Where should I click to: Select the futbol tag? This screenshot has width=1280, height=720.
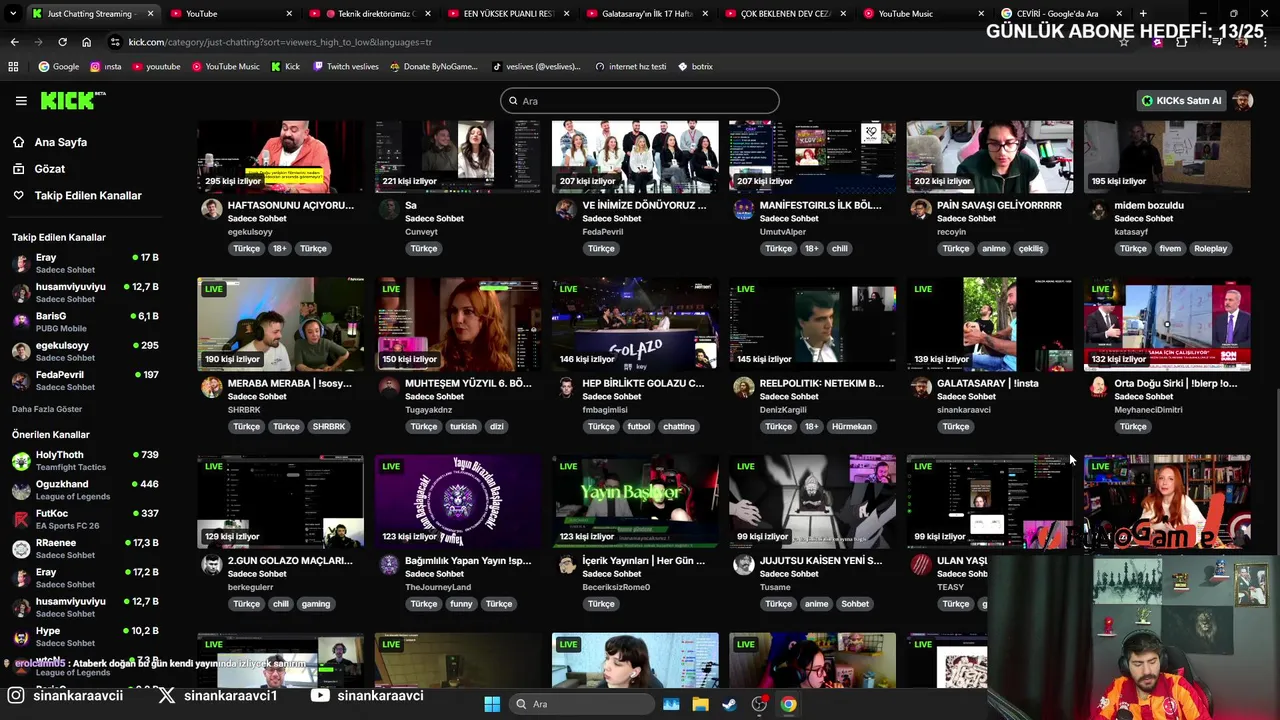639,426
